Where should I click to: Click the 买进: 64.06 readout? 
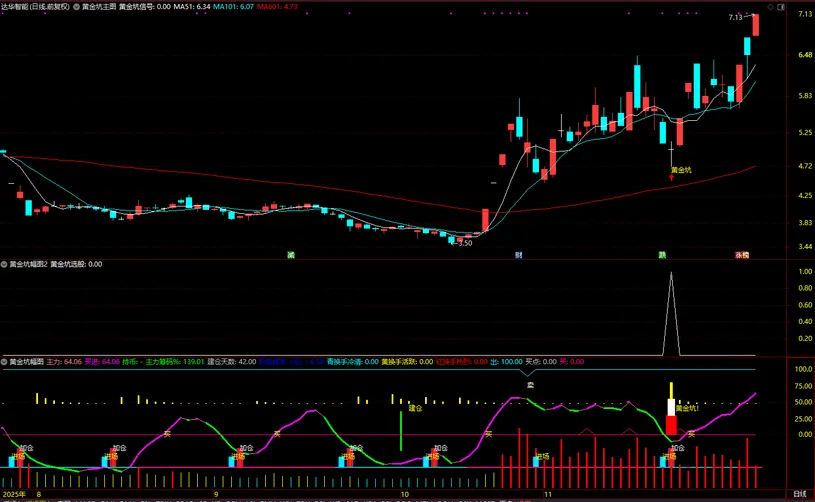pyautogui.click(x=102, y=362)
